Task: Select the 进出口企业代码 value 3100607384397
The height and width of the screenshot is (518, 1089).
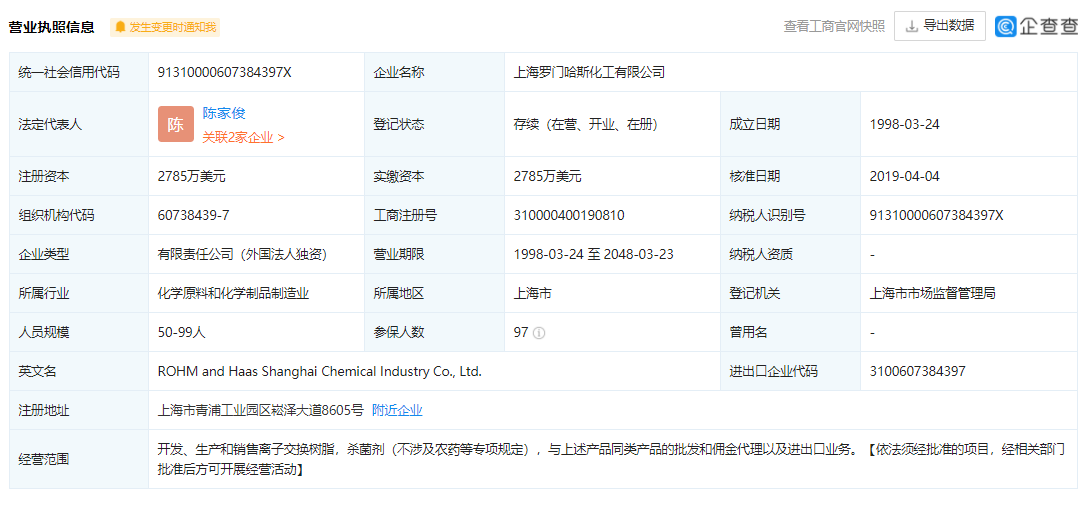Action: coord(917,371)
